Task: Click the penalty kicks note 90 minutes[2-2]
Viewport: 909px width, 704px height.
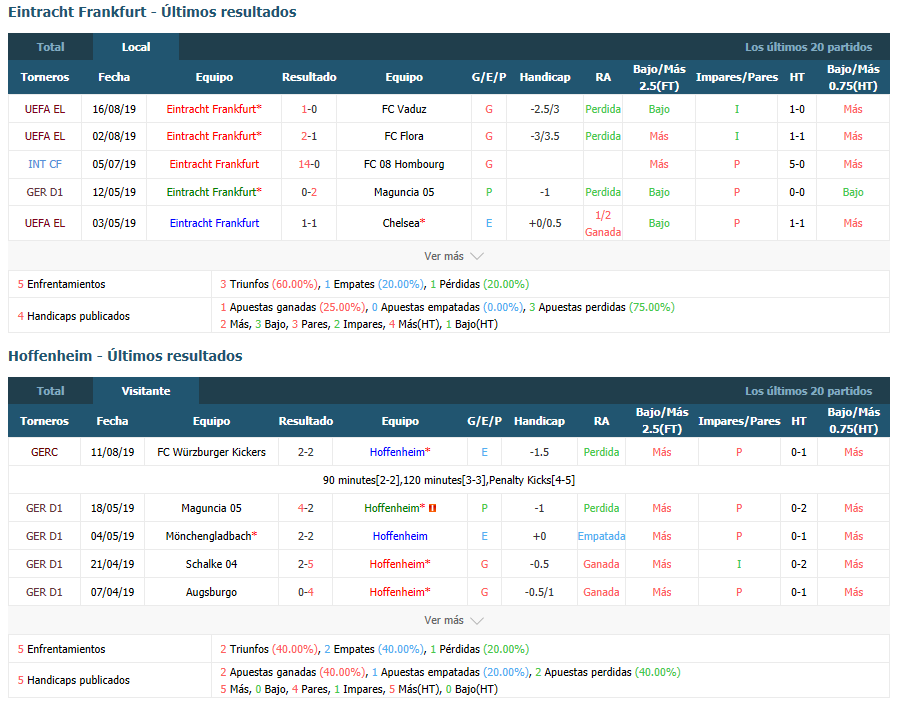Action: (x=449, y=480)
